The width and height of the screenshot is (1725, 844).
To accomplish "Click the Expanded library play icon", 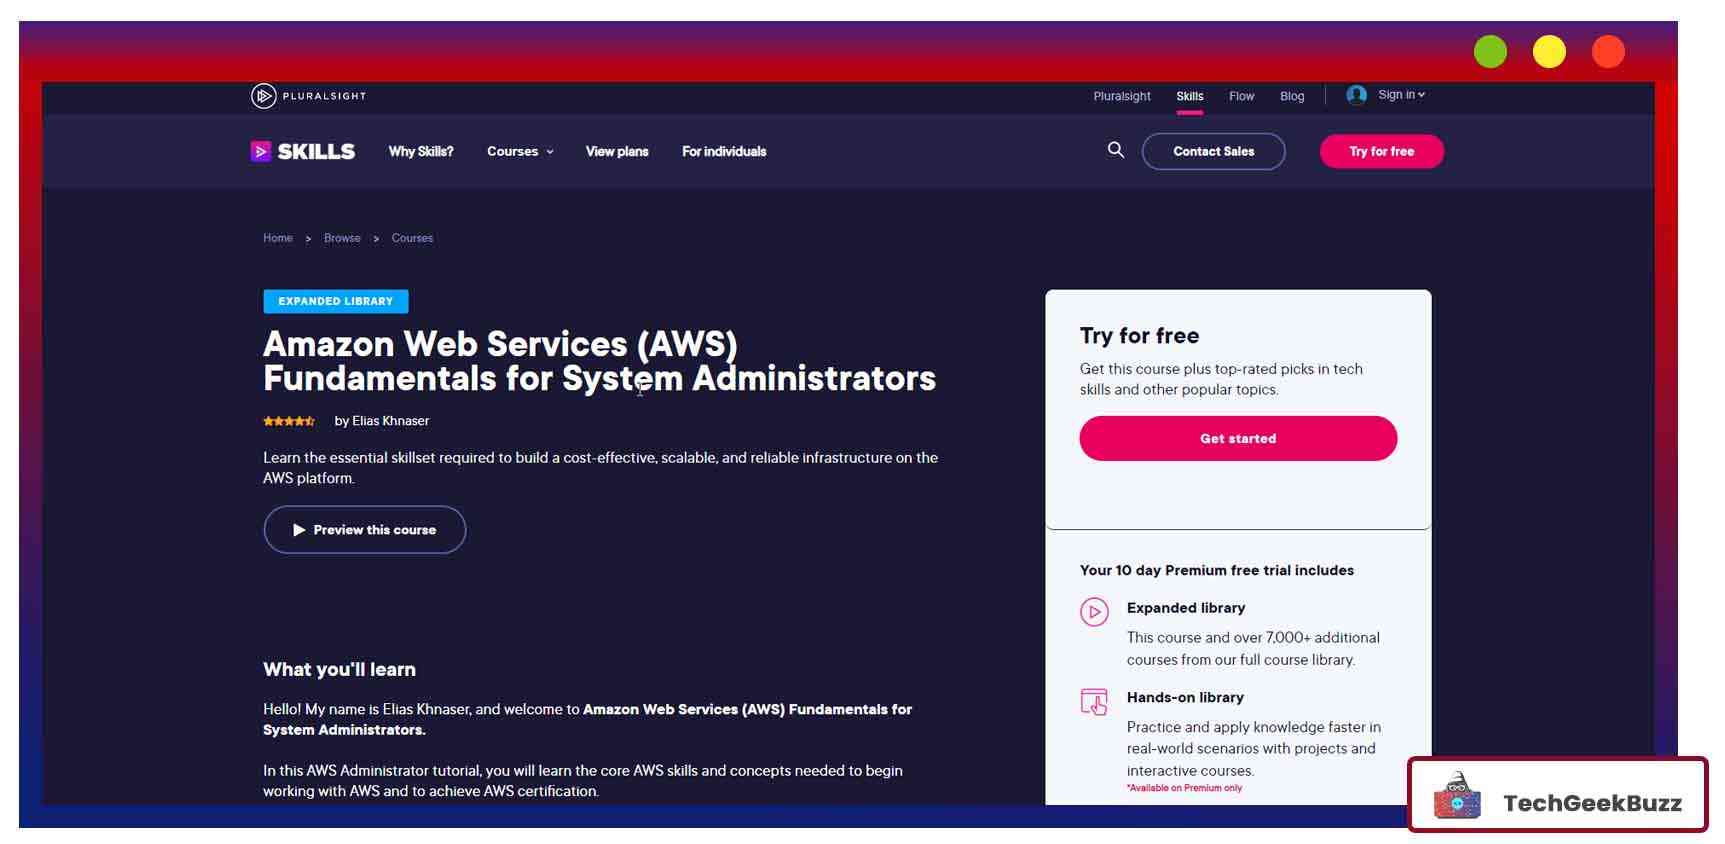I will click(x=1094, y=611).
